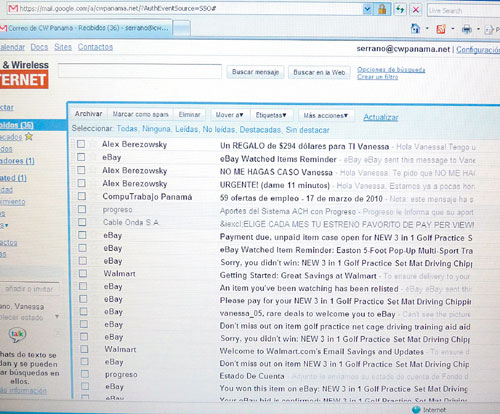Viewport: 500px width, 414px height.
Task: Open email You won this item on eBay
Action: pos(343,389)
